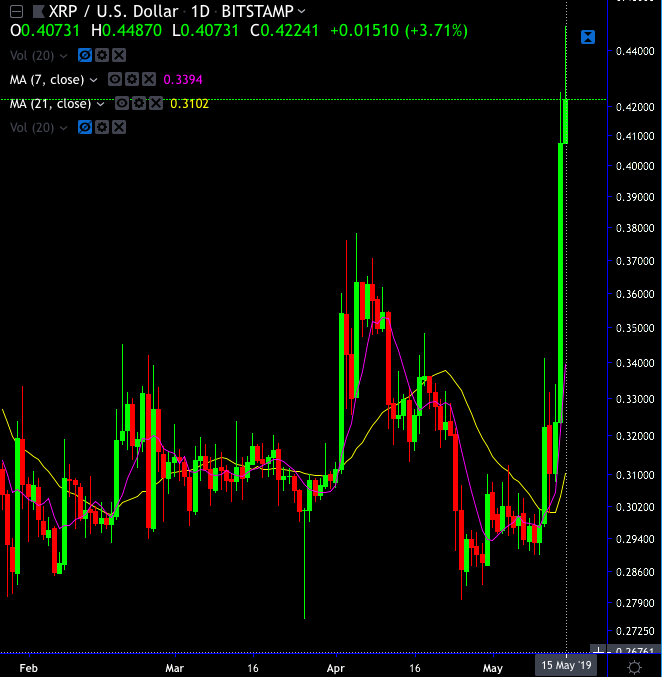Click the yellow 0.3102 MA value
Viewport: 662px width, 677px height.
coord(190,104)
